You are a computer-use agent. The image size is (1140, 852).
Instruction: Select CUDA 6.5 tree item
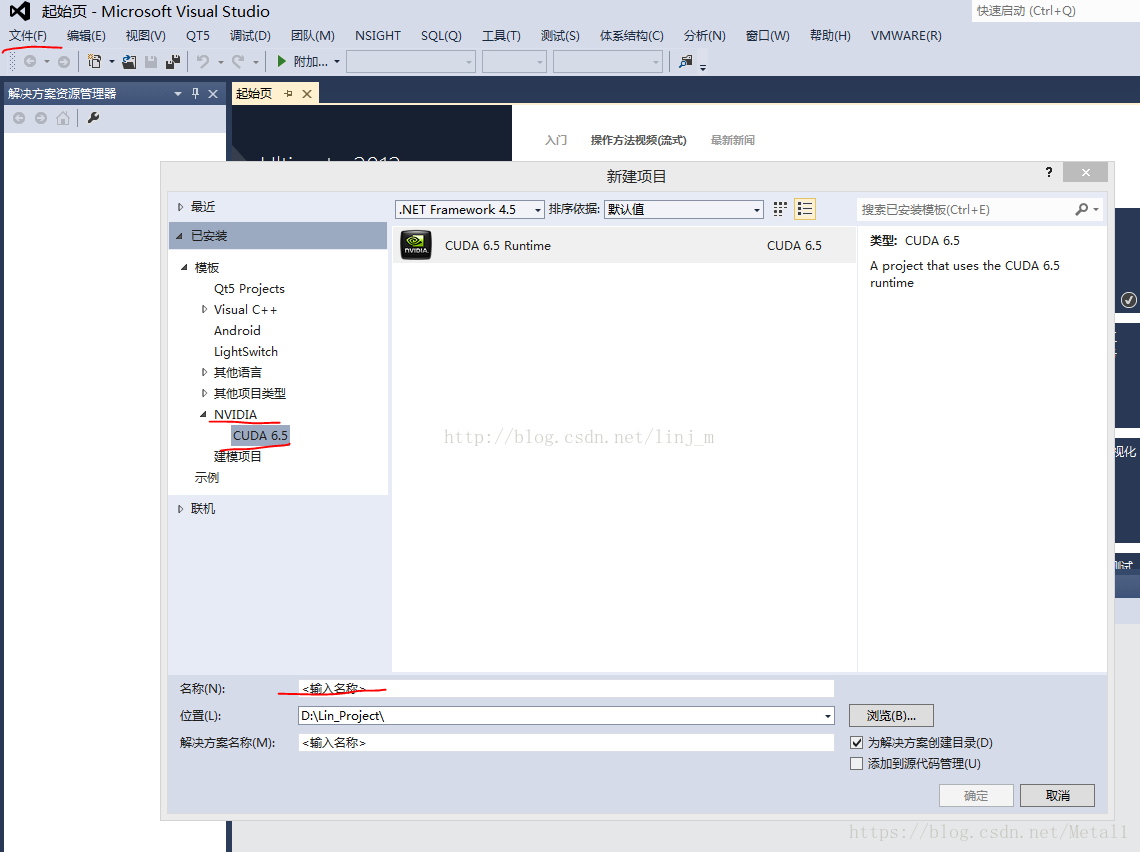coord(260,435)
